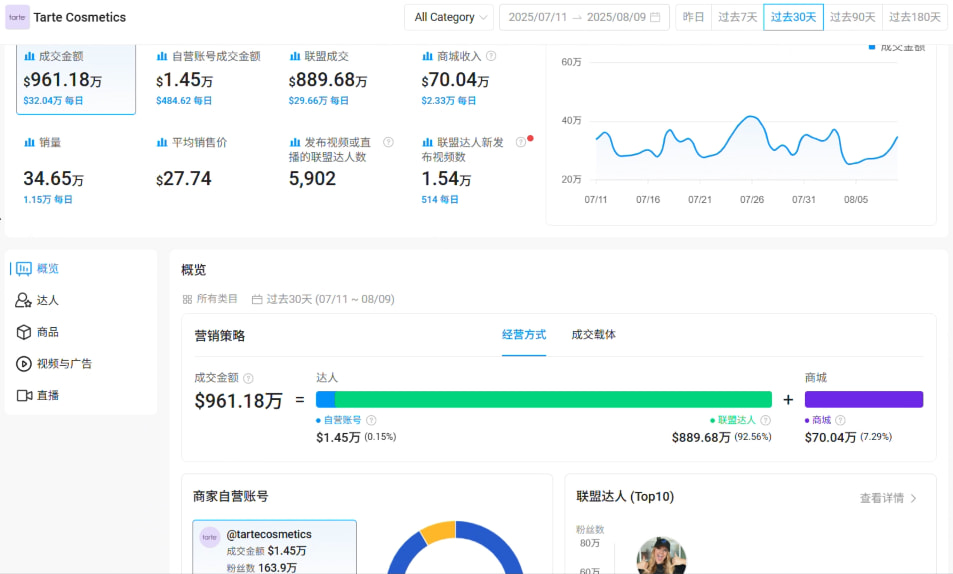The width and height of the screenshot is (953, 574).
Task: Click the green 联盟达人 bar segment
Action: [x=553, y=399]
